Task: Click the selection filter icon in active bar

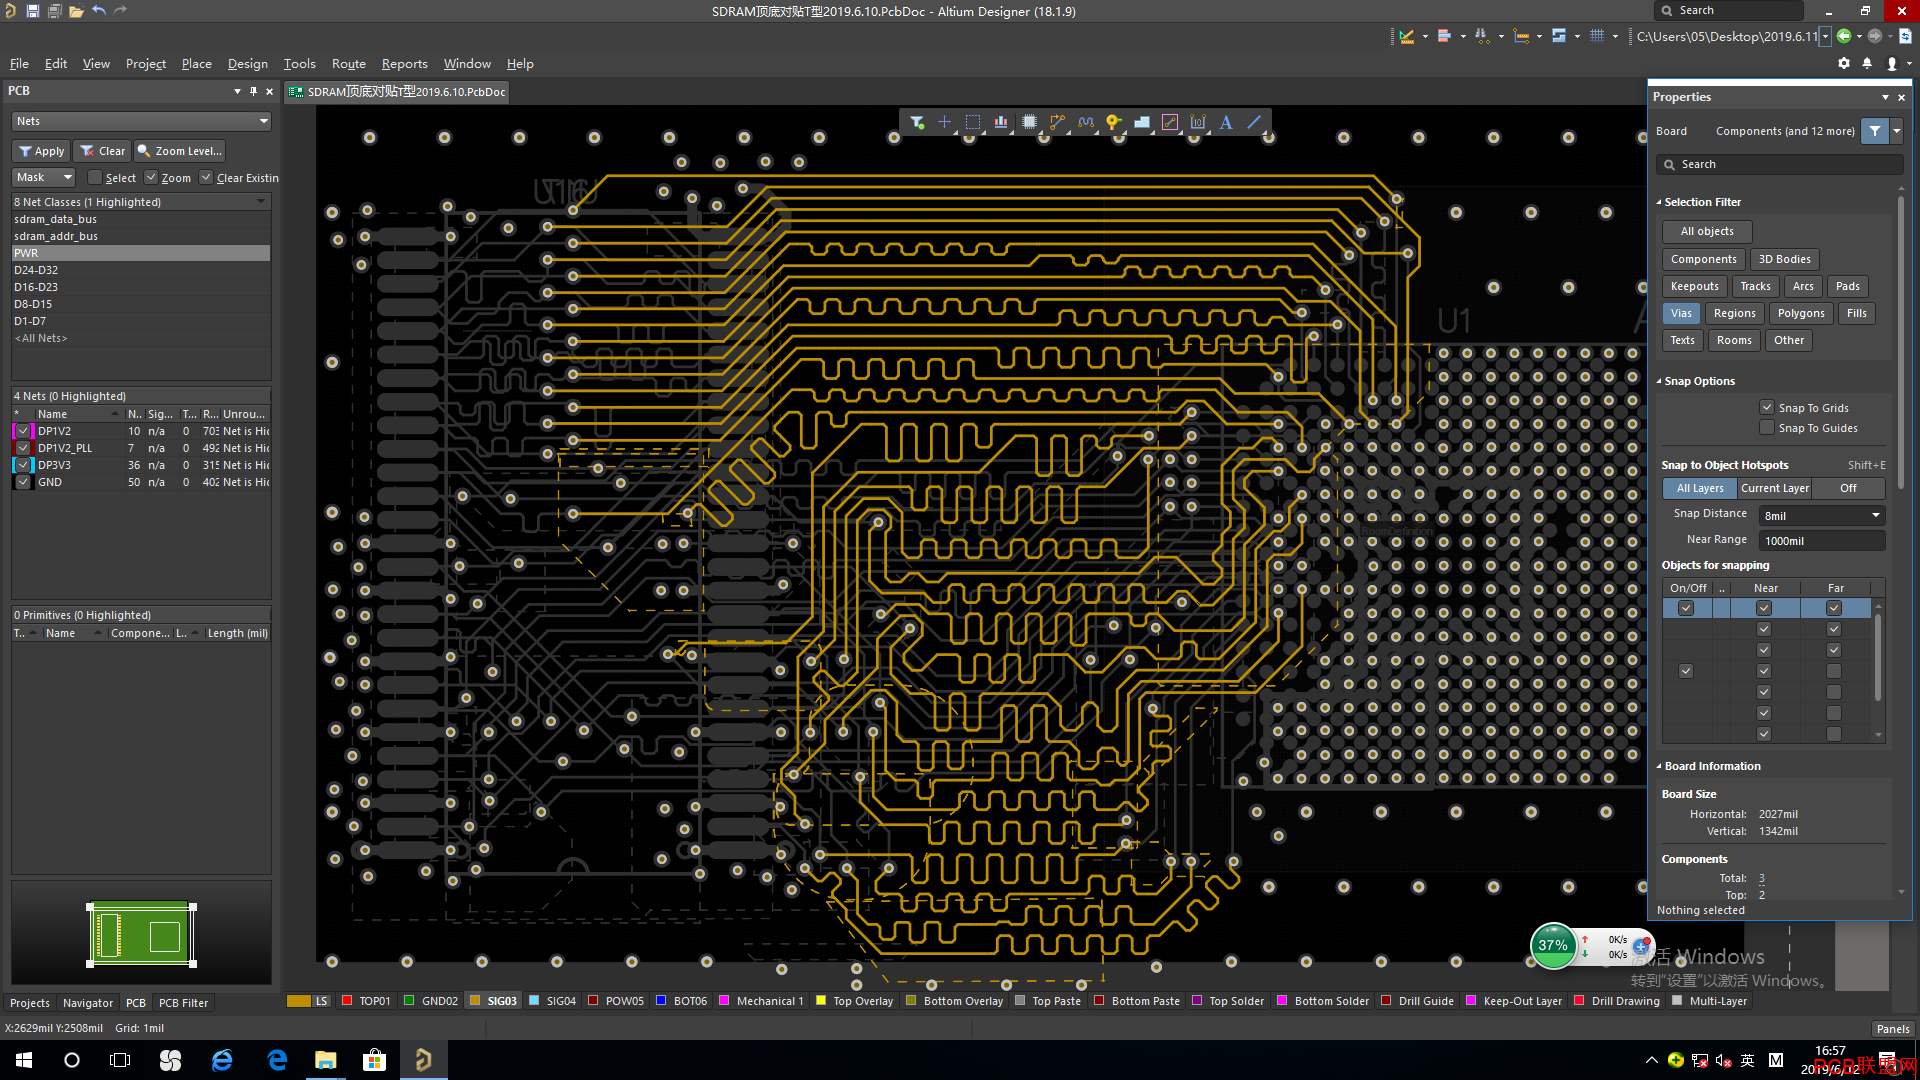Action: pos(917,122)
